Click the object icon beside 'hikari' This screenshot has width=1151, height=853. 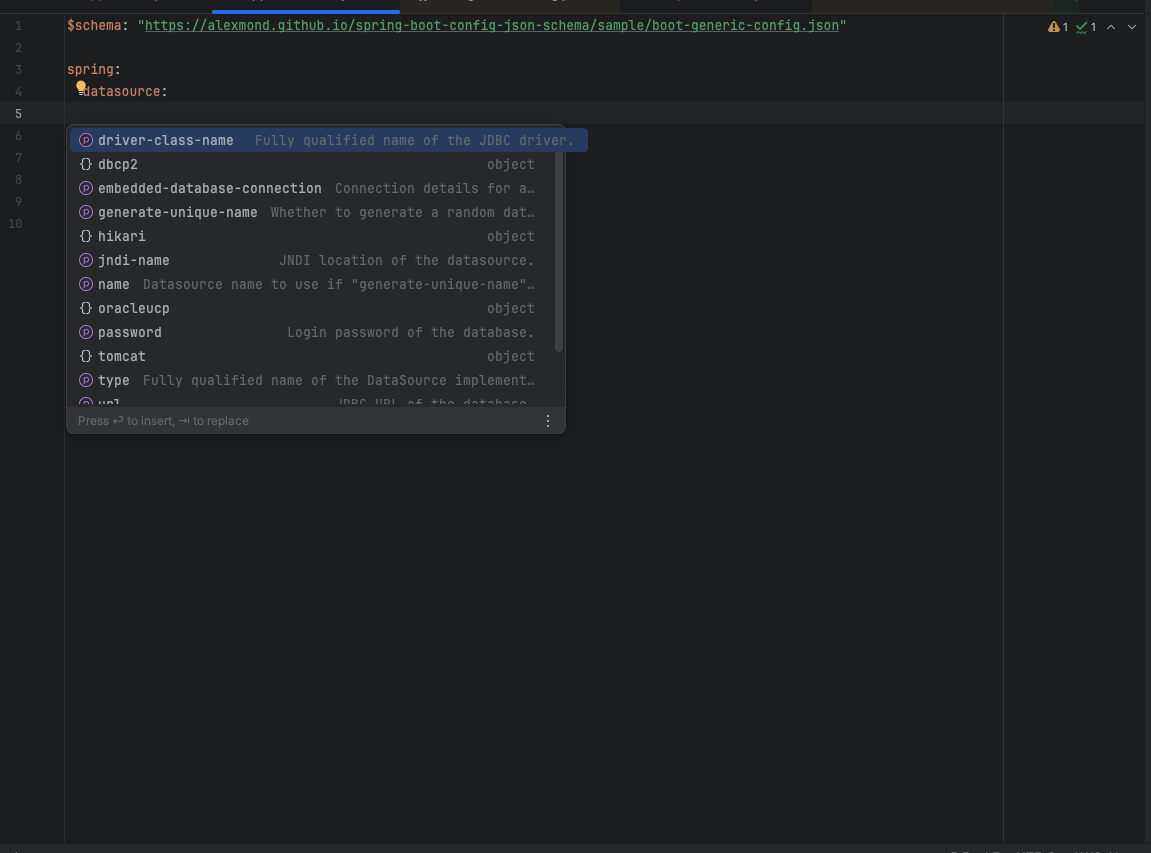[x=86, y=236]
